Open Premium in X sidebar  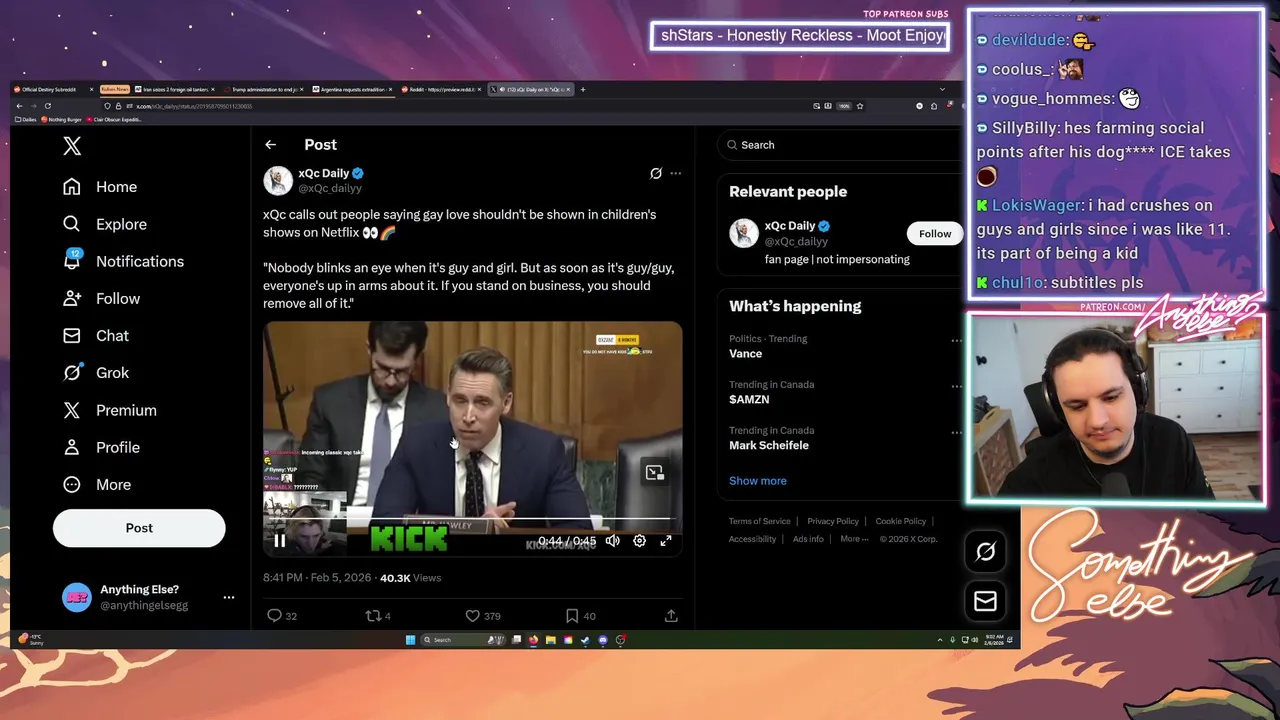pyautogui.click(x=110, y=410)
